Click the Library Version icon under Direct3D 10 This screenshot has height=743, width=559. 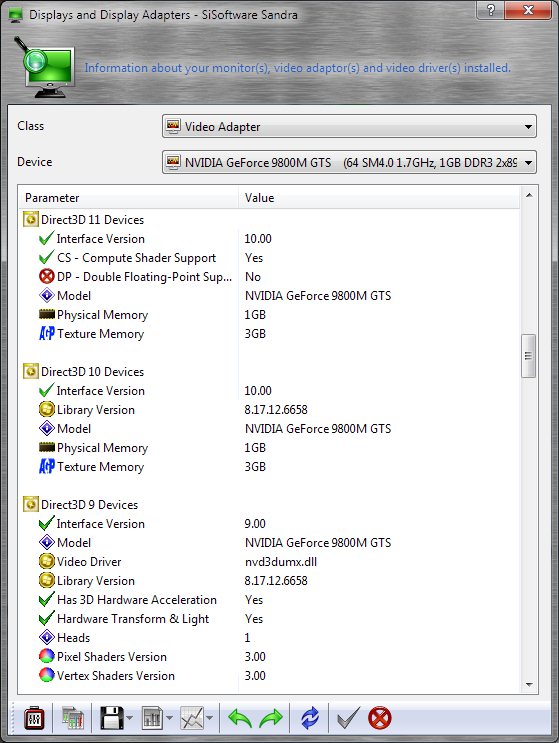click(46, 409)
